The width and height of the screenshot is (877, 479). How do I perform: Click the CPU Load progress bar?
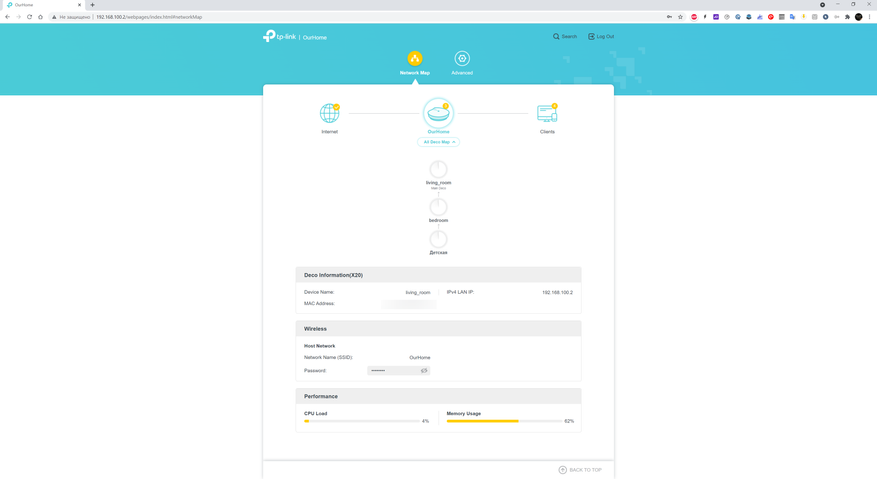(x=362, y=421)
